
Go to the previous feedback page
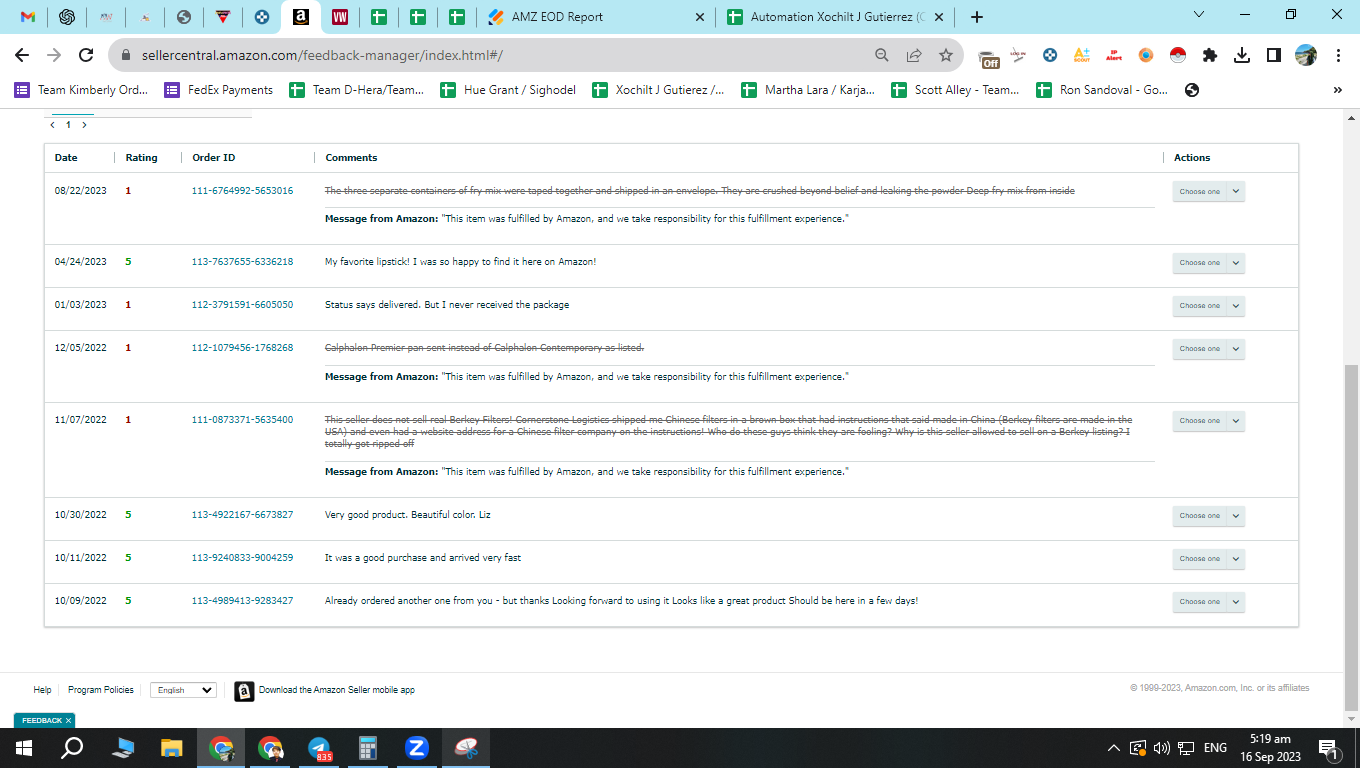[52, 125]
